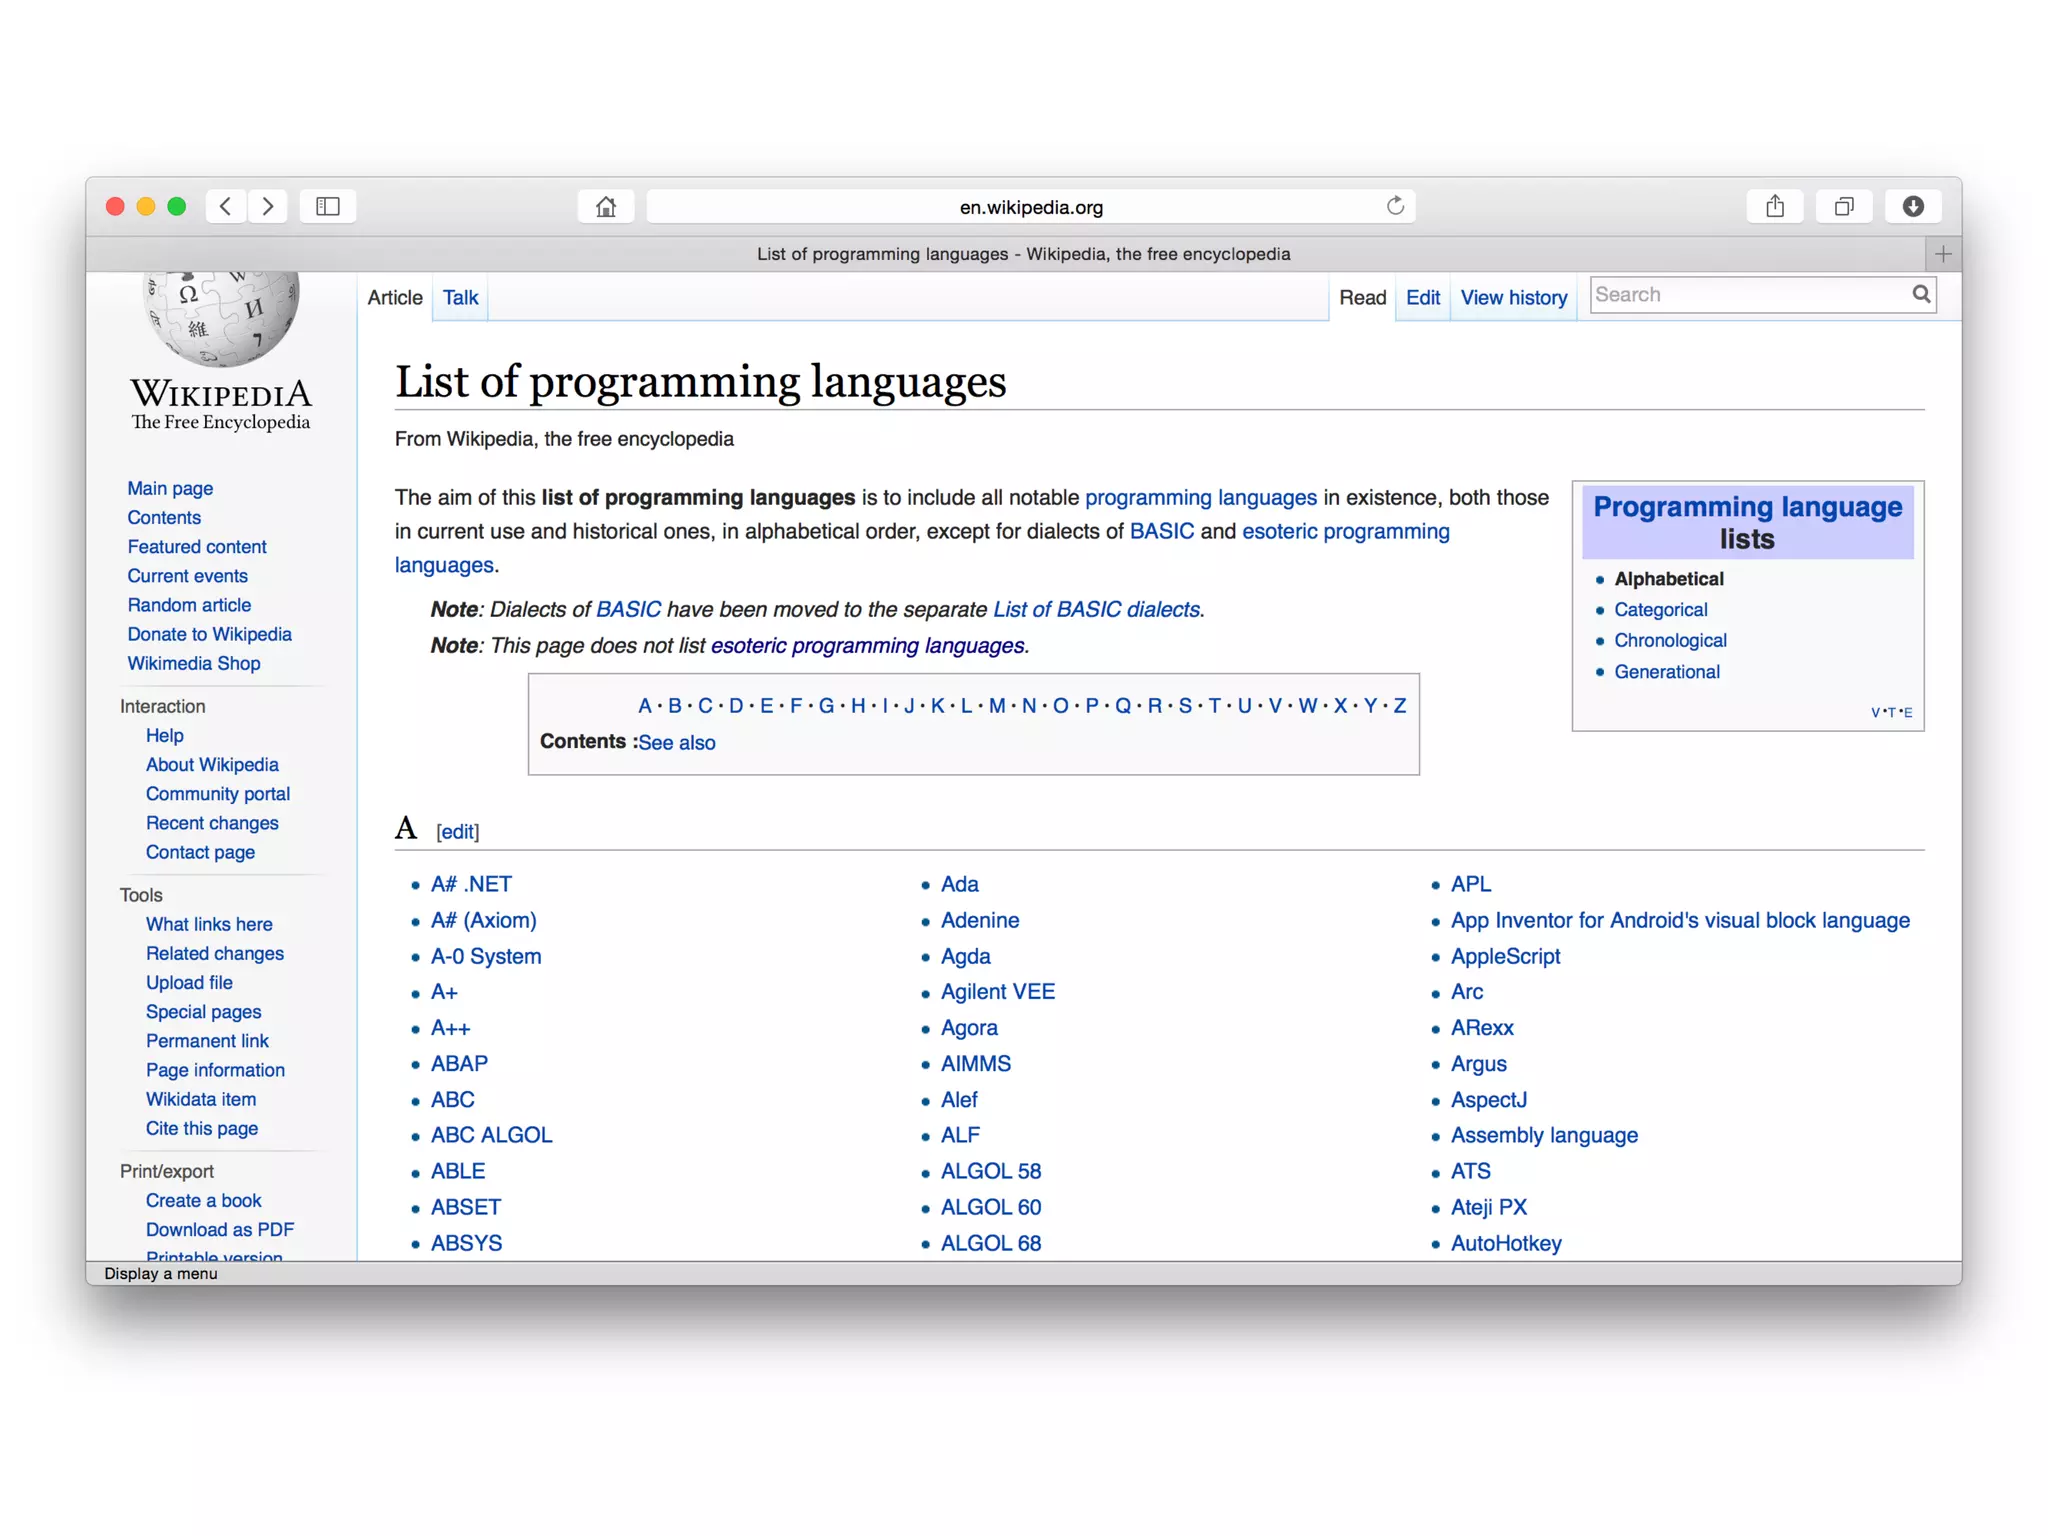Show all tabs with the tabs icon
The image size is (2048, 1536).
(1844, 206)
